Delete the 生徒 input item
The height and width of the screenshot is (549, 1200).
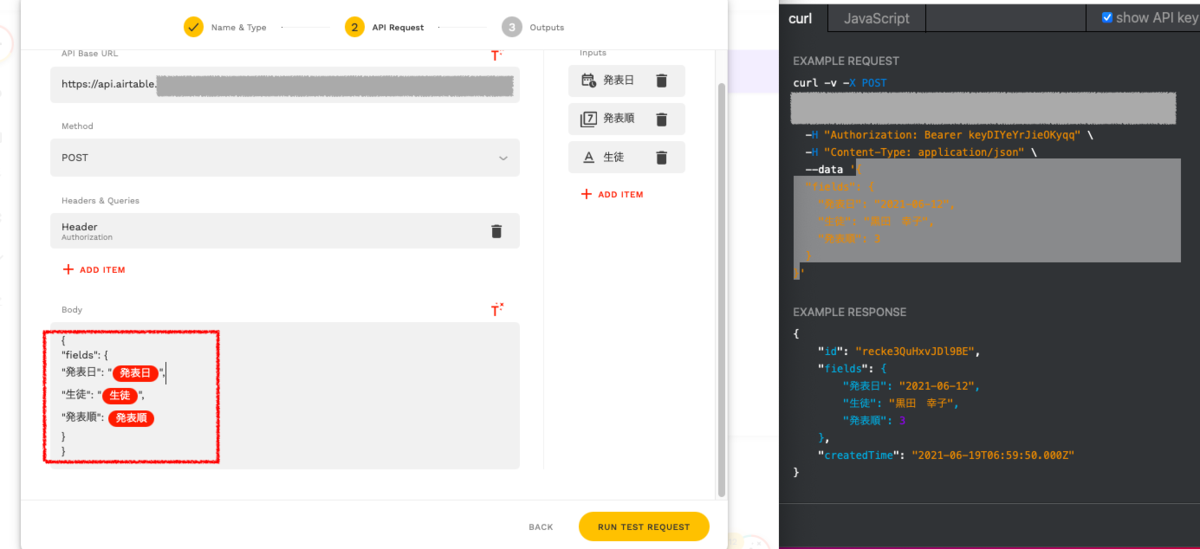click(661, 157)
